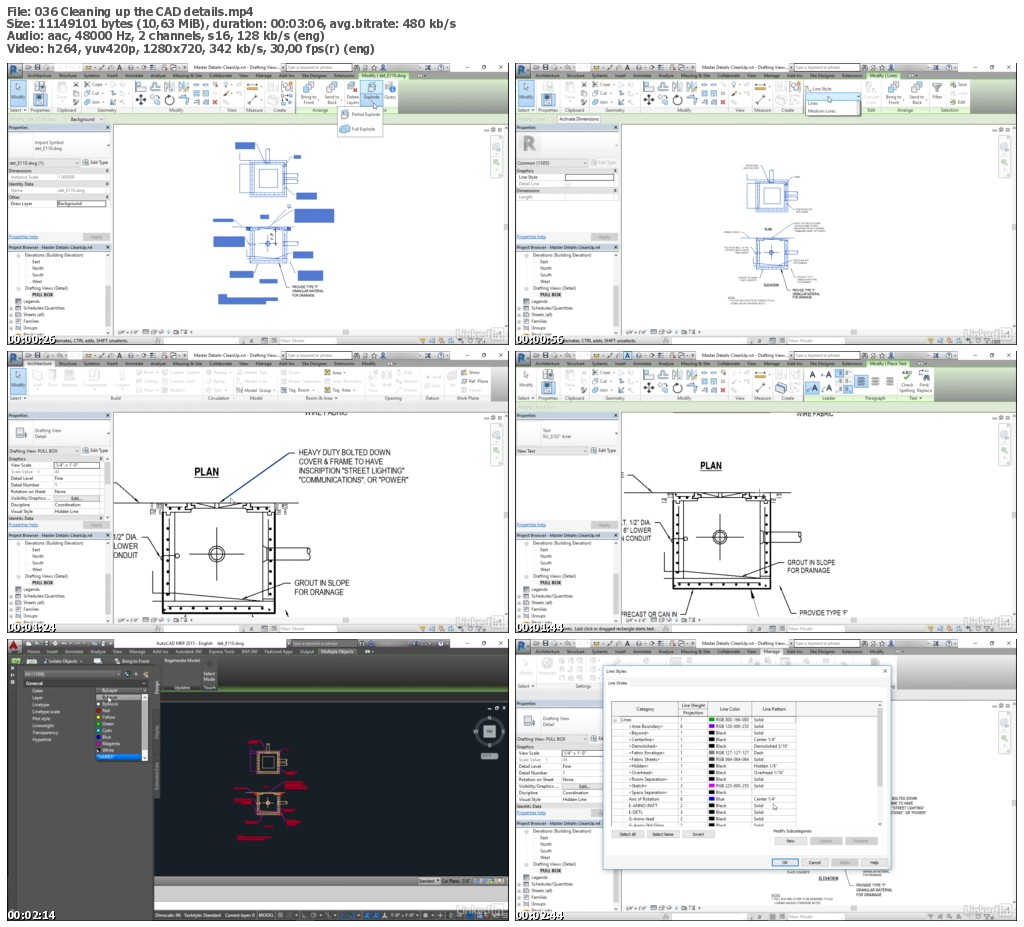Click New under Modify Subcategories, Line Styles dialog

[x=790, y=841]
